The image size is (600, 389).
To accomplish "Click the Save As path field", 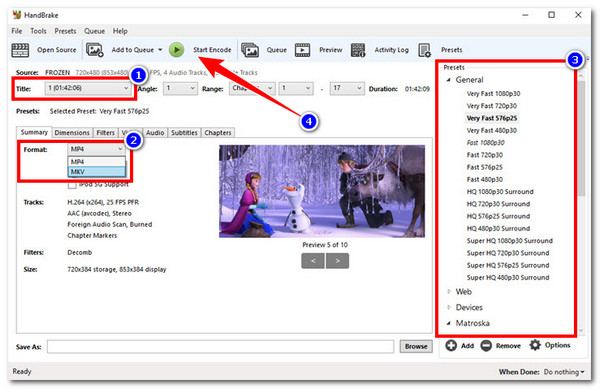I will [x=220, y=347].
